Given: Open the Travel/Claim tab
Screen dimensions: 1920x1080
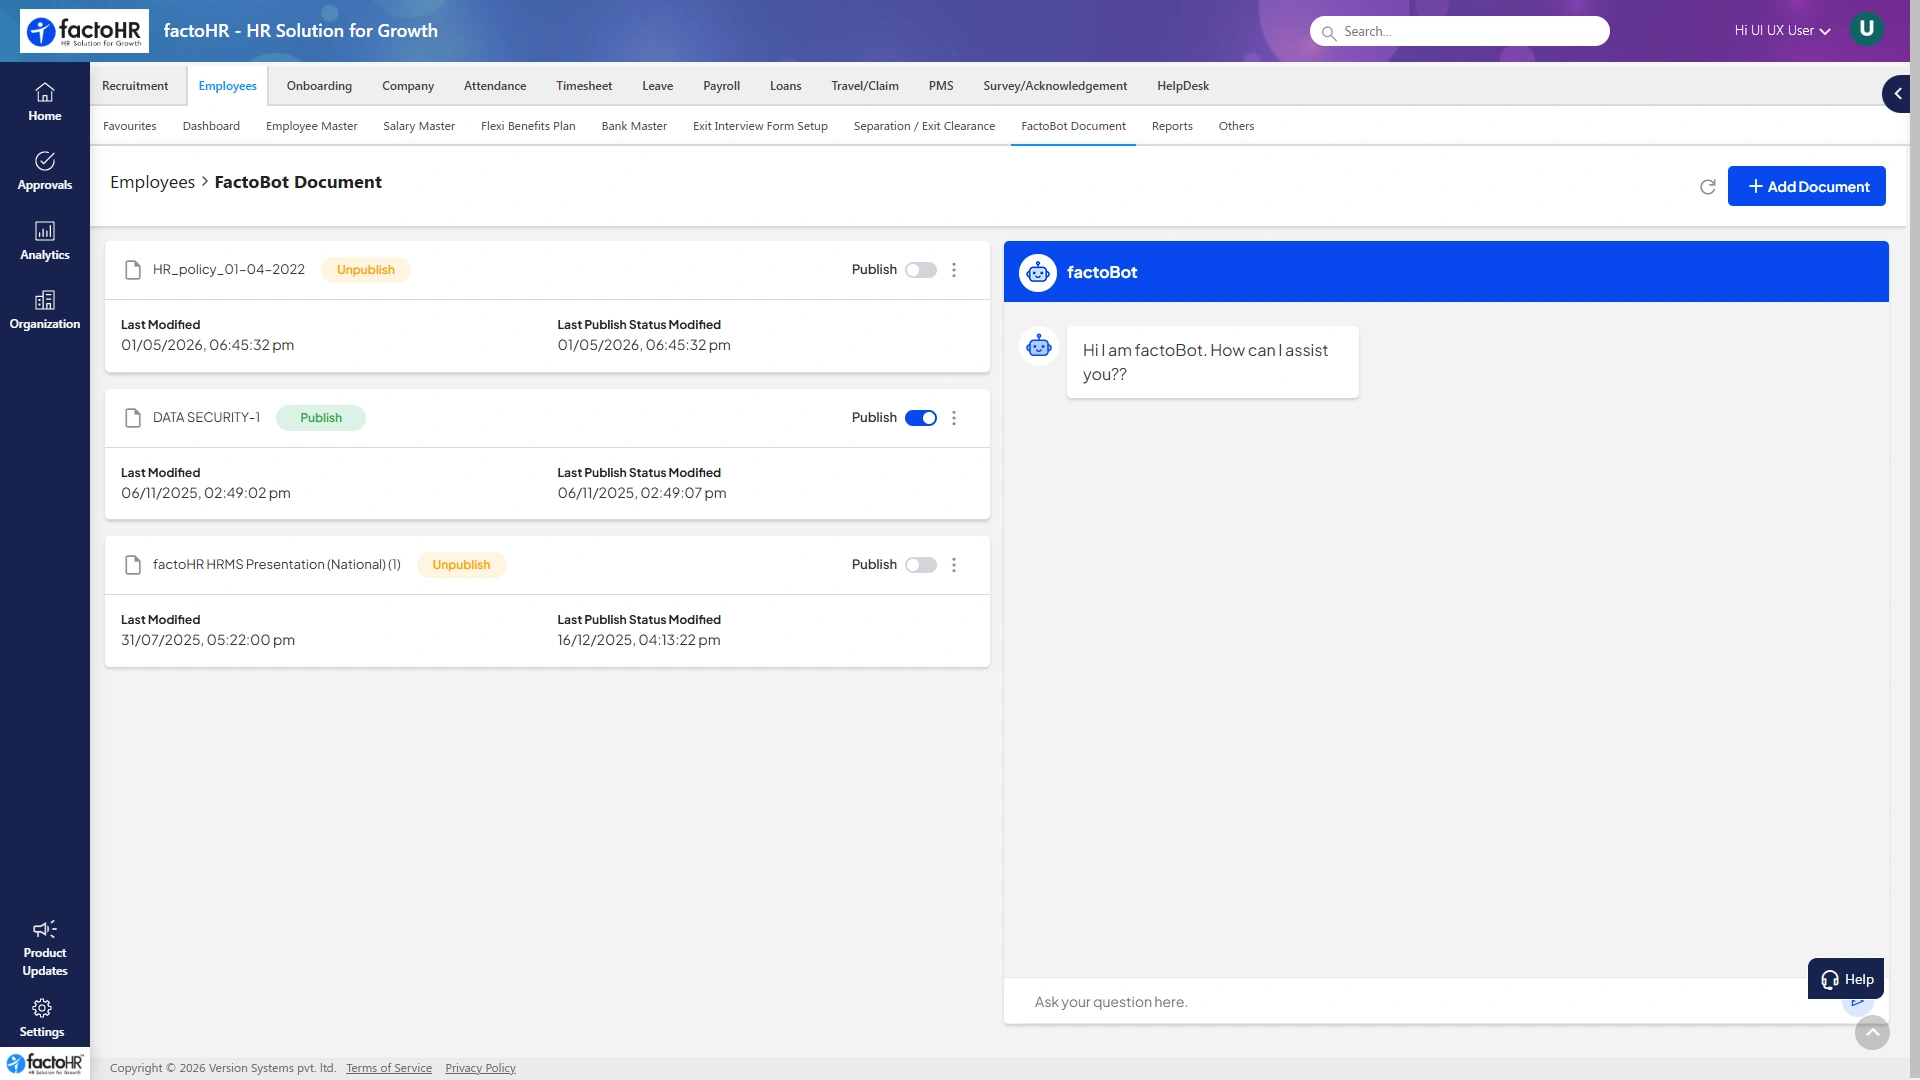Looking at the screenshot, I should pos(865,86).
